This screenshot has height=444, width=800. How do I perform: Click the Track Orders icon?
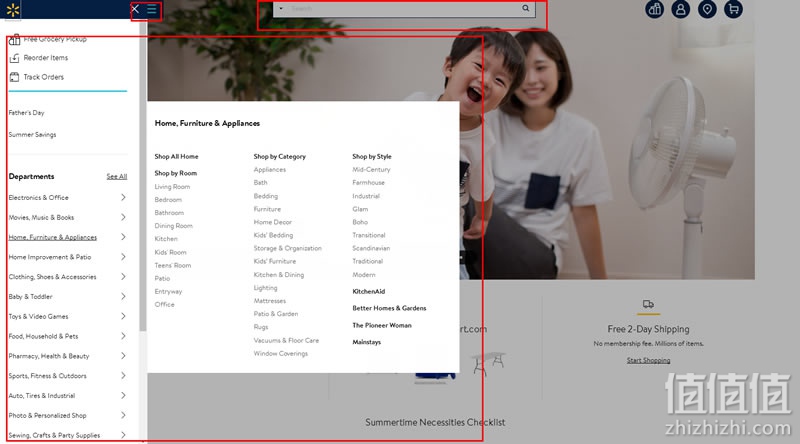point(14,77)
